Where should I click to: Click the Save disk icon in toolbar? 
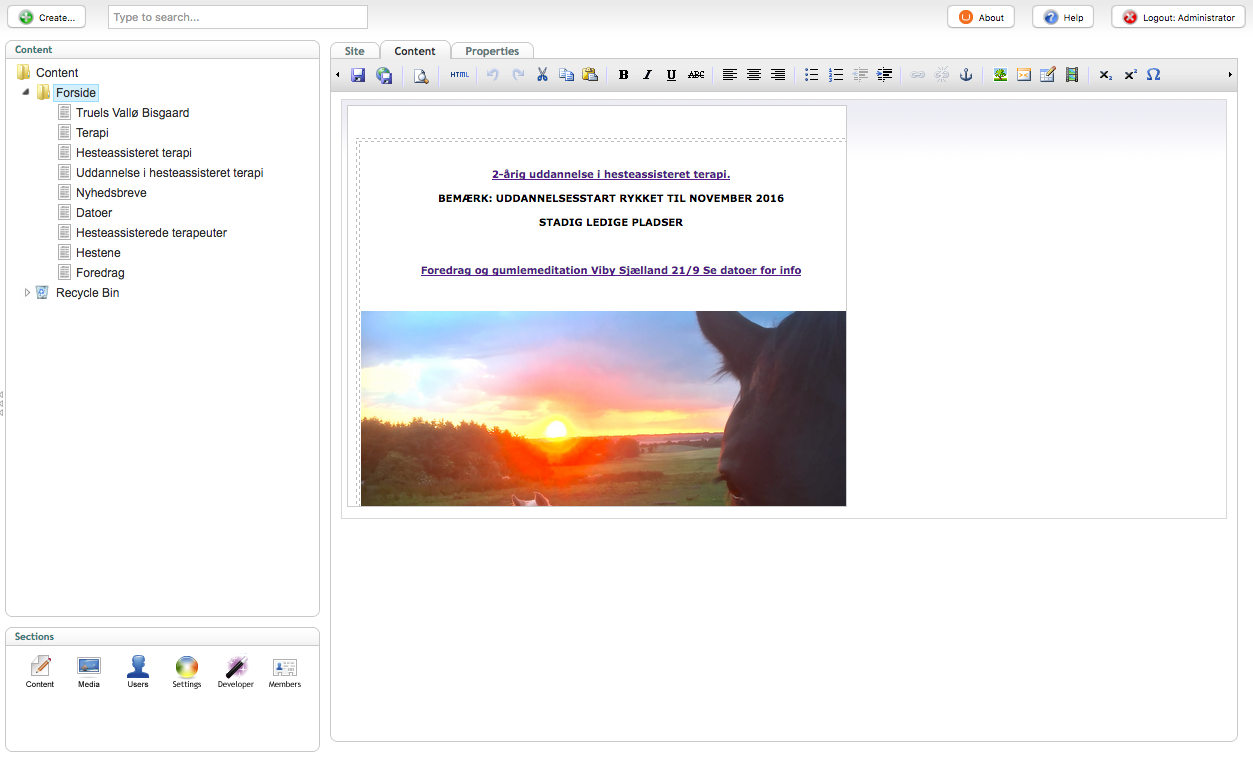pos(358,75)
